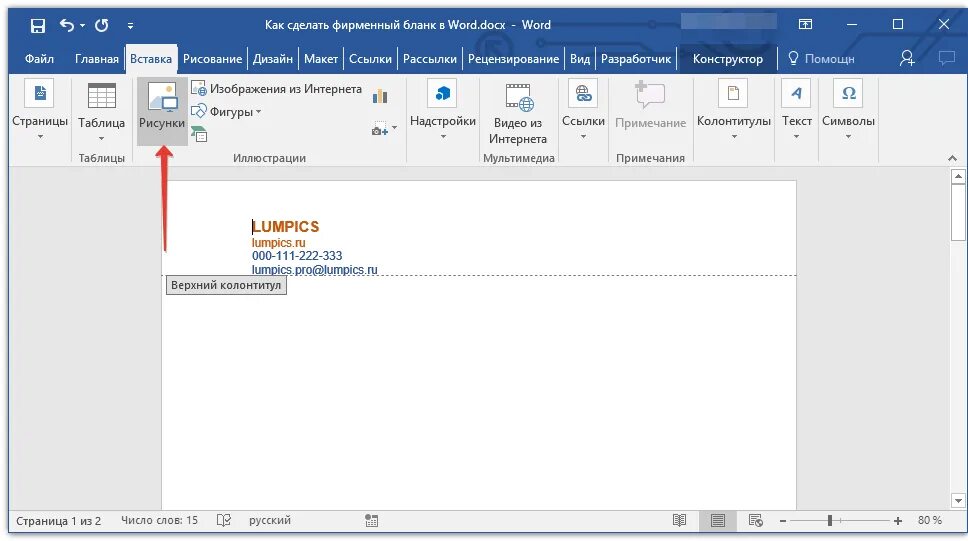Open Ribbon Display Options button
968x541 pixels.
pyautogui.click(x=805, y=25)
